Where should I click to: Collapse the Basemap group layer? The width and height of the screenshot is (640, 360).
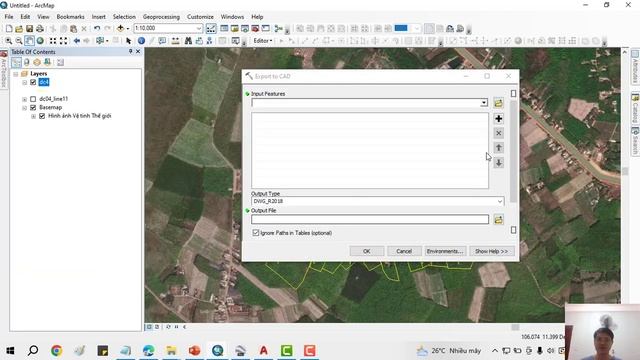coord(24,108)
